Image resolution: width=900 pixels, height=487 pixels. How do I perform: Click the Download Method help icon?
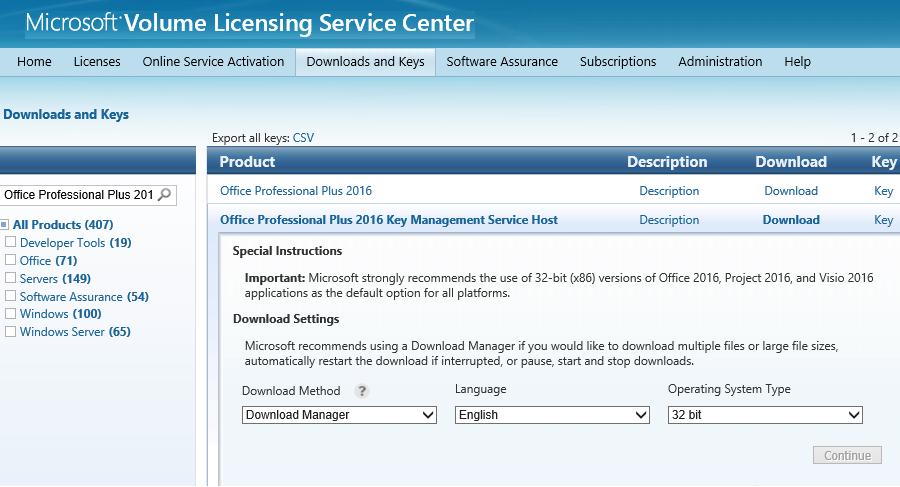[362, 391]
